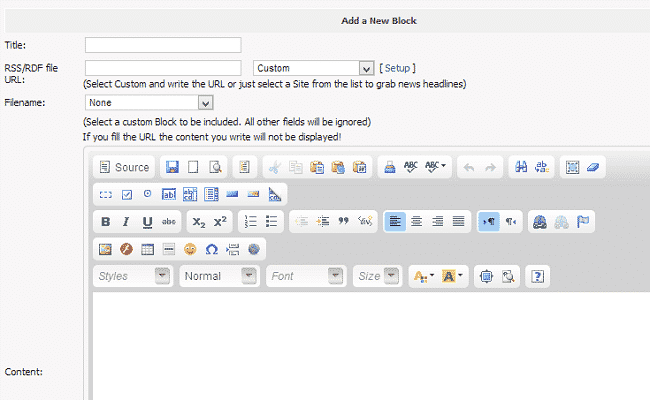
Task: Insert a table into content
Action: [147, 249]
